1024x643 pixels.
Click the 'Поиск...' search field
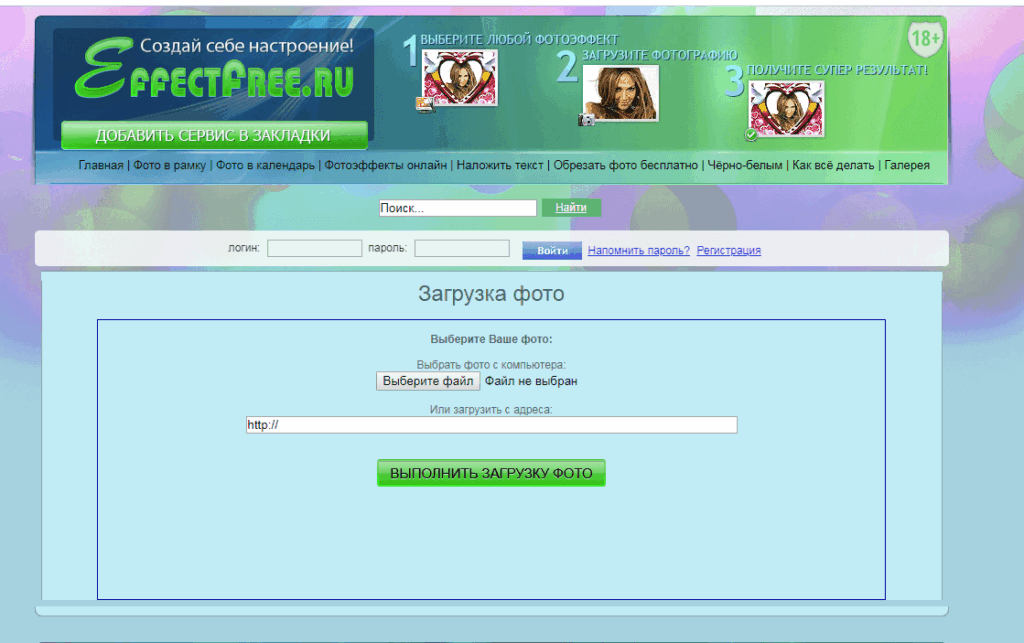[457, 208]
